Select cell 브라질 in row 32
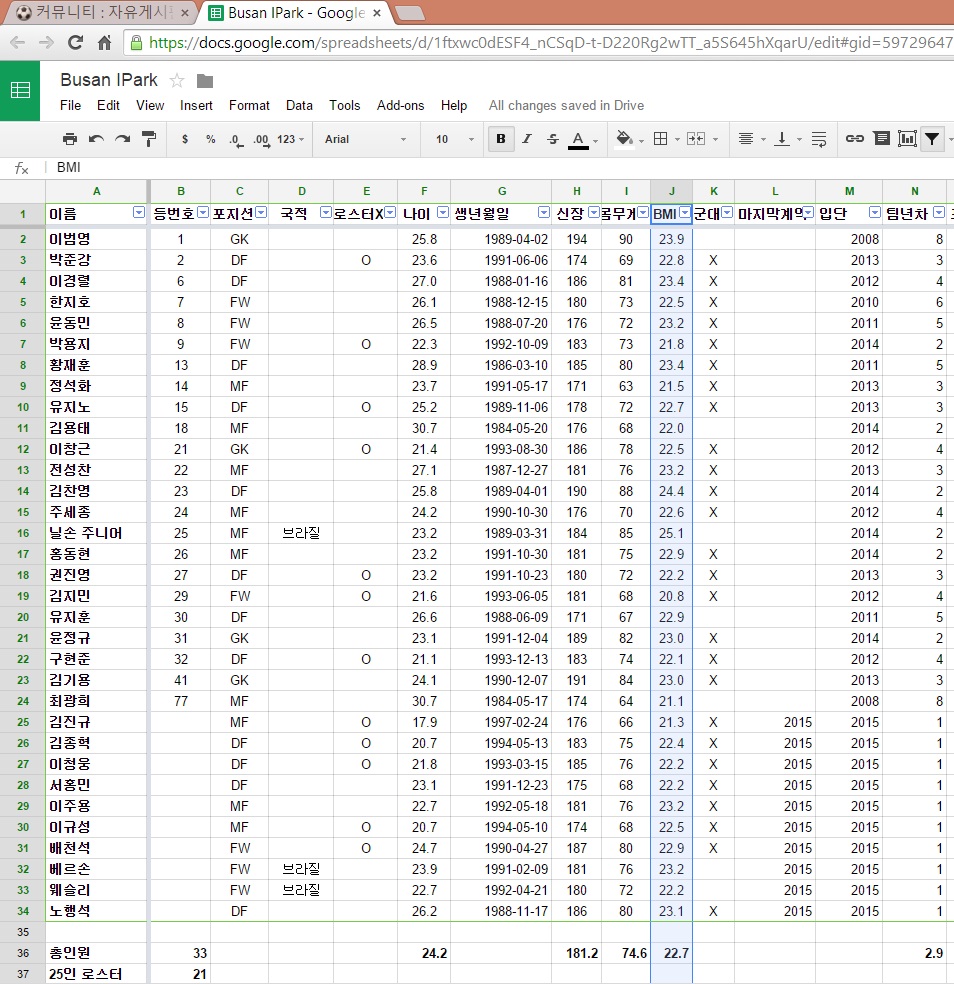Image resolution: width=954 pixels, height=984 pixels. pyautogui.click(x=301, y=869)
